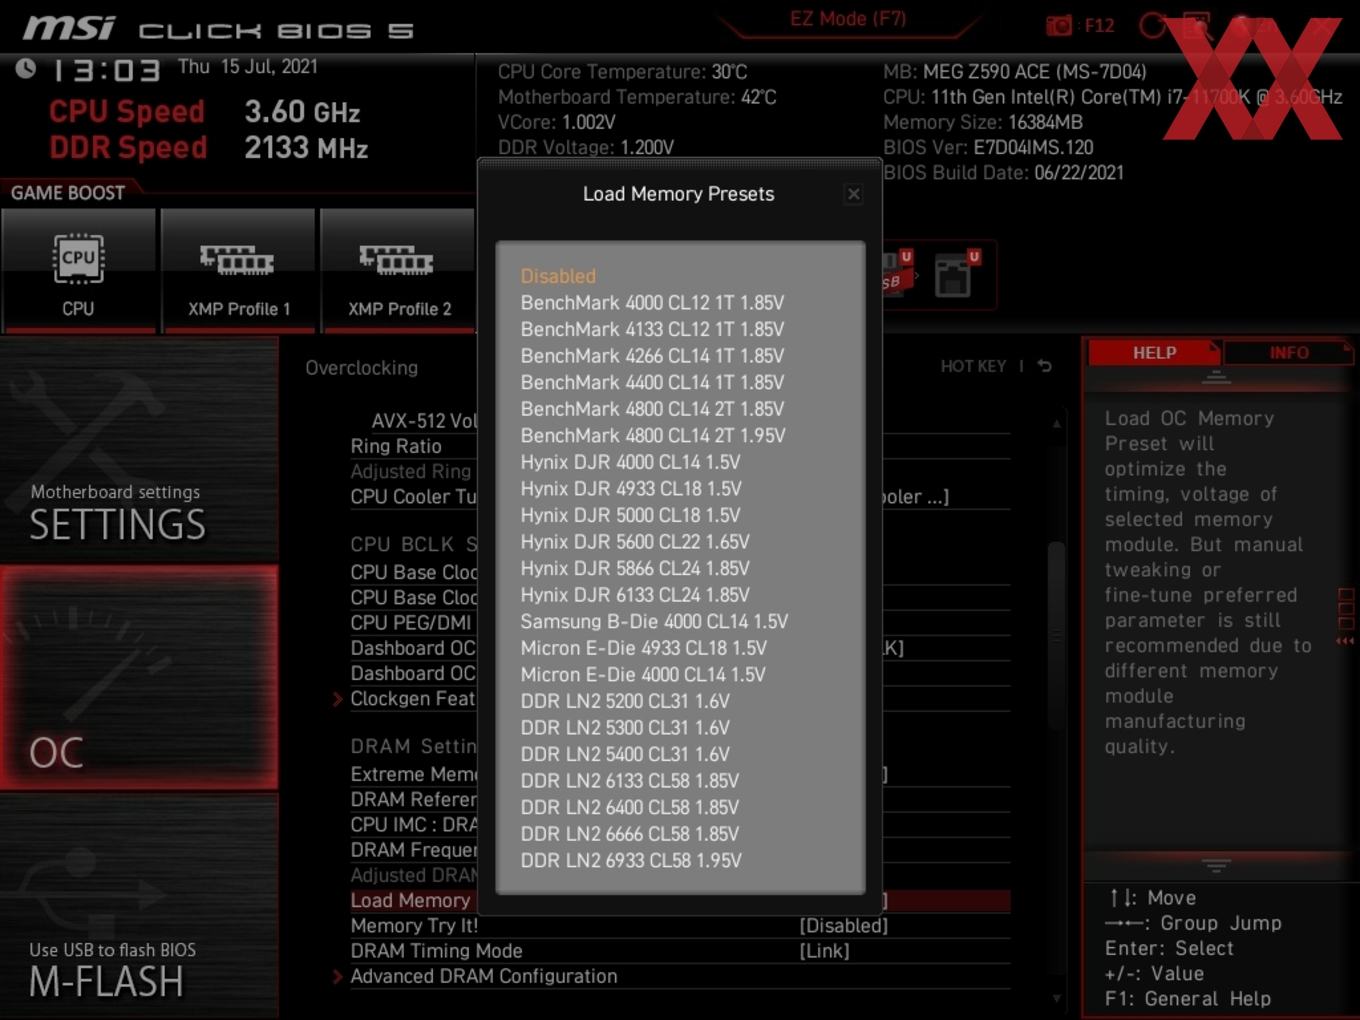Close the Load Memory Presets dialog

[853, 194]
